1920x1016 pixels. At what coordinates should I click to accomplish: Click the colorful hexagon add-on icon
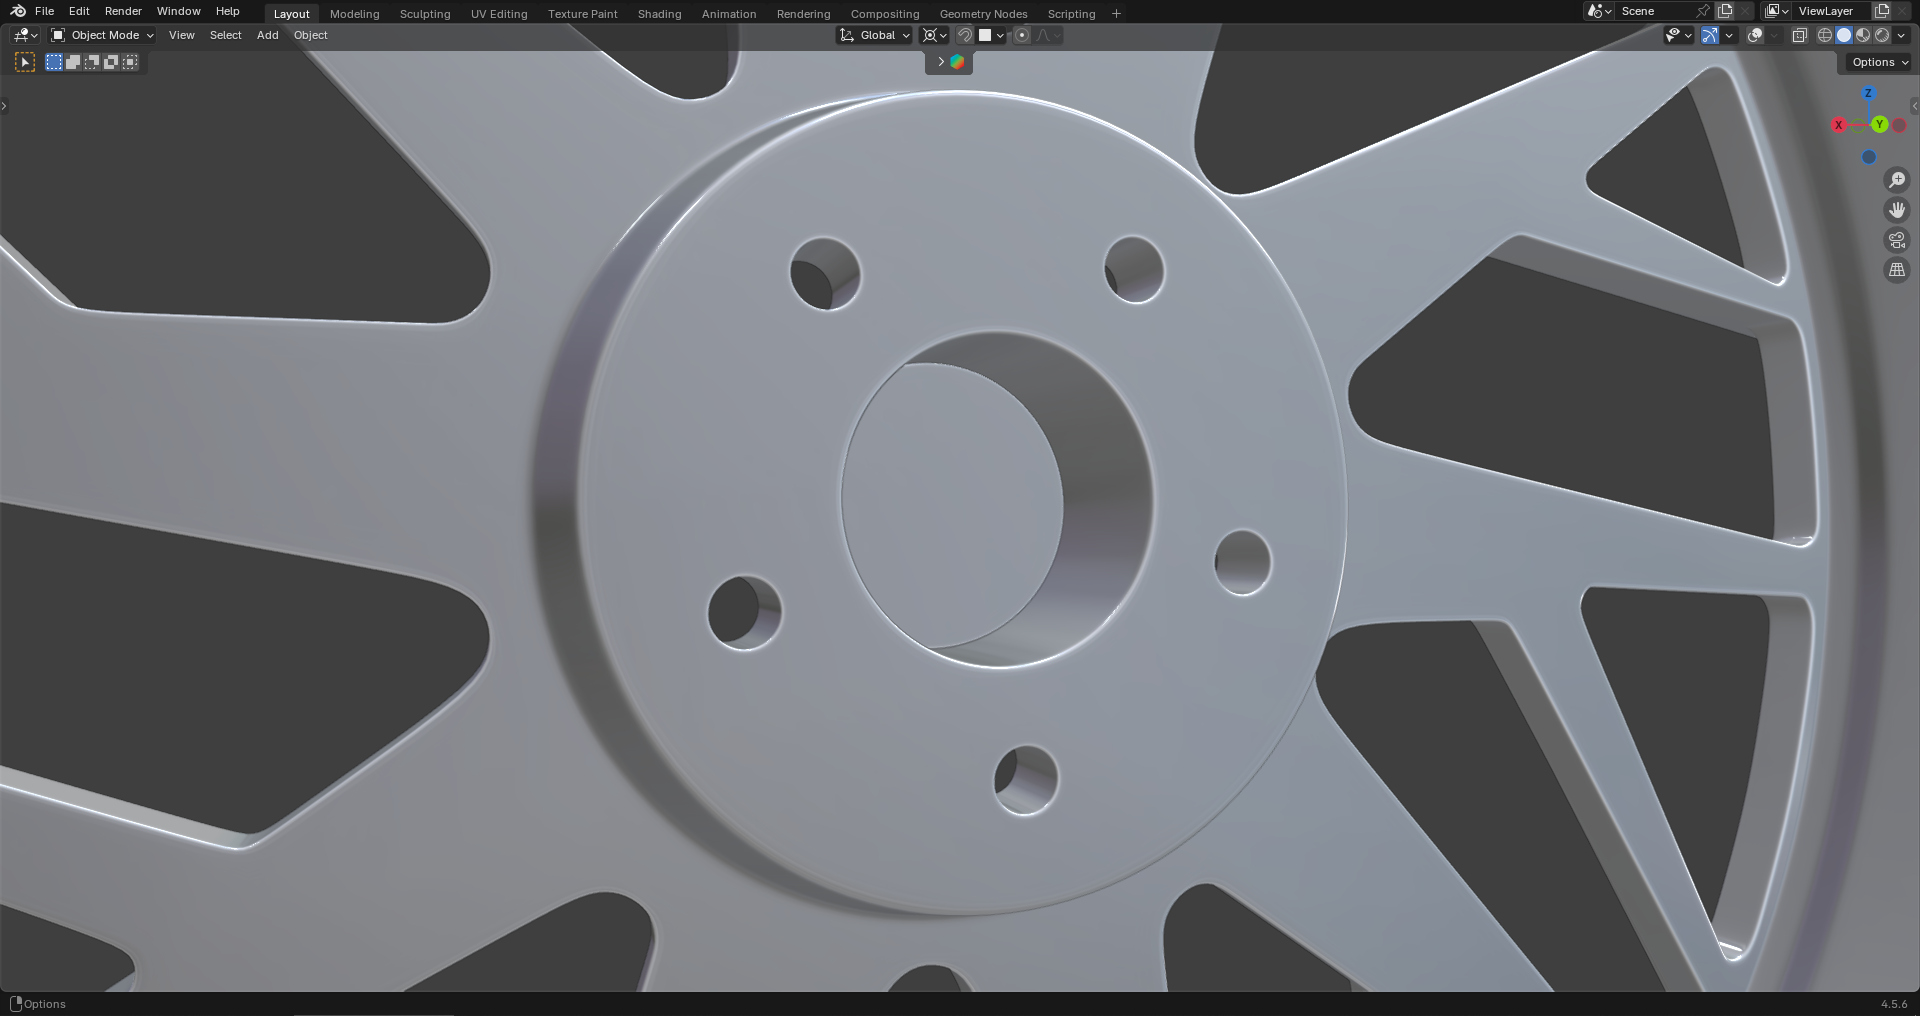pyautogui.click(x=958, y=62)
